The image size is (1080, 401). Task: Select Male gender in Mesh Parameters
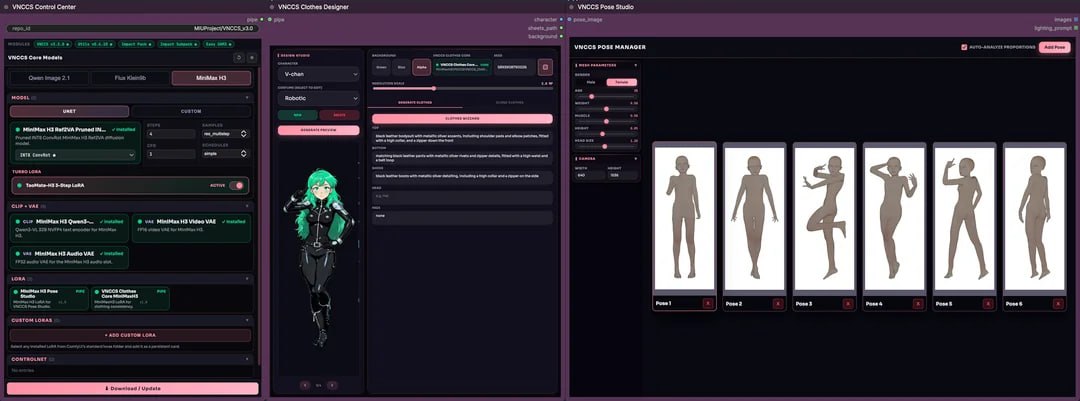pos(592,82)
